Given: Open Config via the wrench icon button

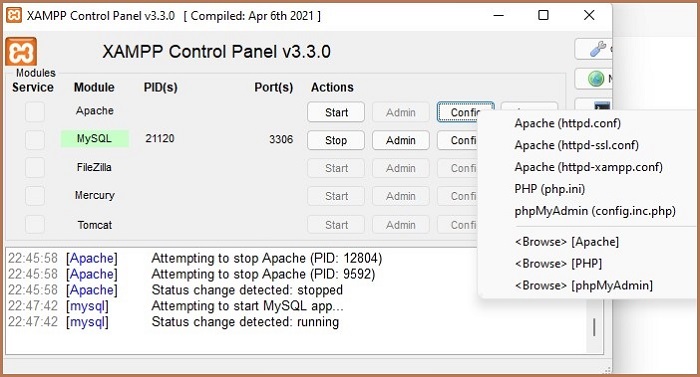Looking at the screenshot, I should click(593, 49).
